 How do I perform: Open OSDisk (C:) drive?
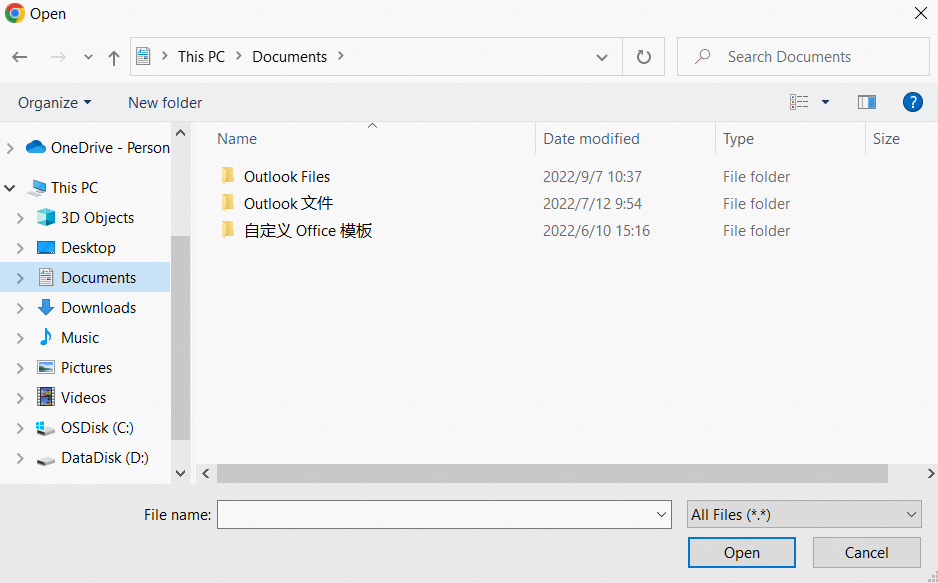pyautogui.click(x=97, y=428)
